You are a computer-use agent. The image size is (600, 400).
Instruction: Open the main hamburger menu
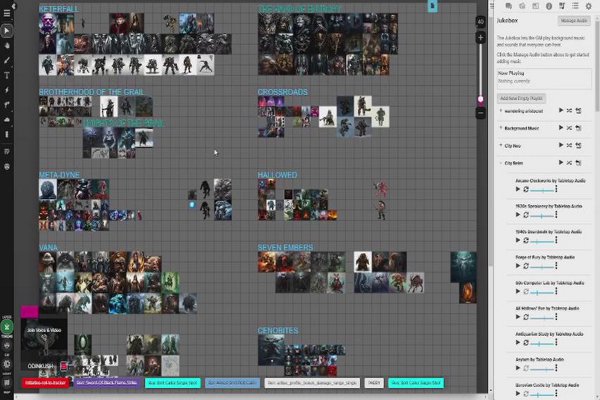coord(7,13)
